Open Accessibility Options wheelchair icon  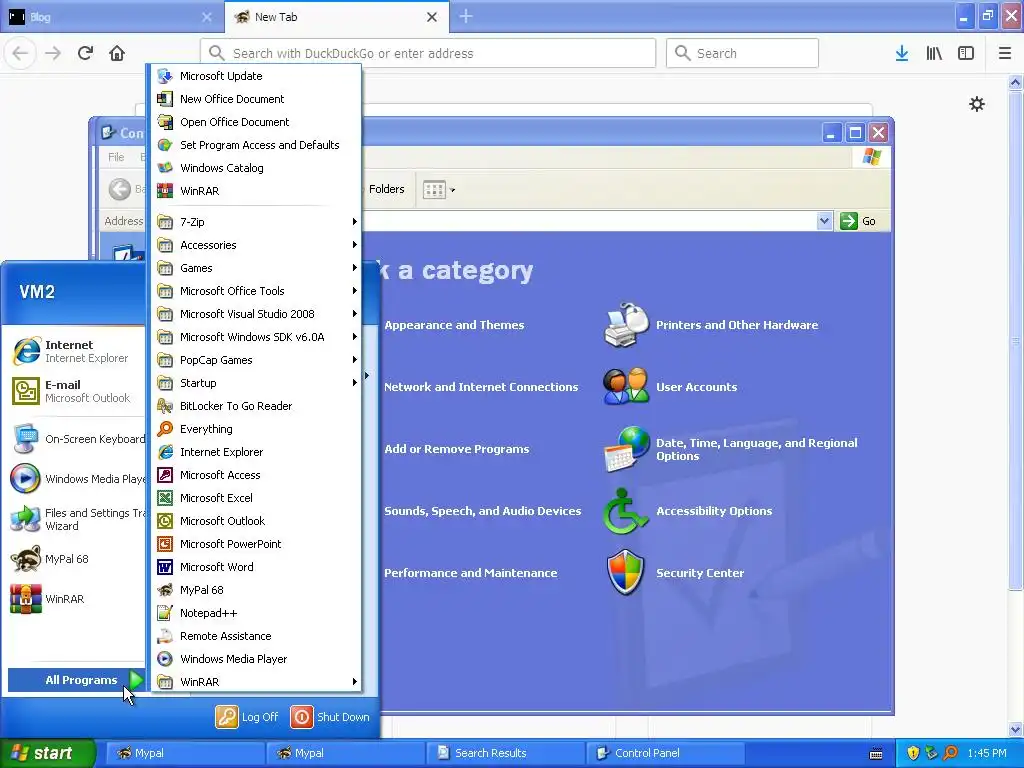click(x=624, y=511)
